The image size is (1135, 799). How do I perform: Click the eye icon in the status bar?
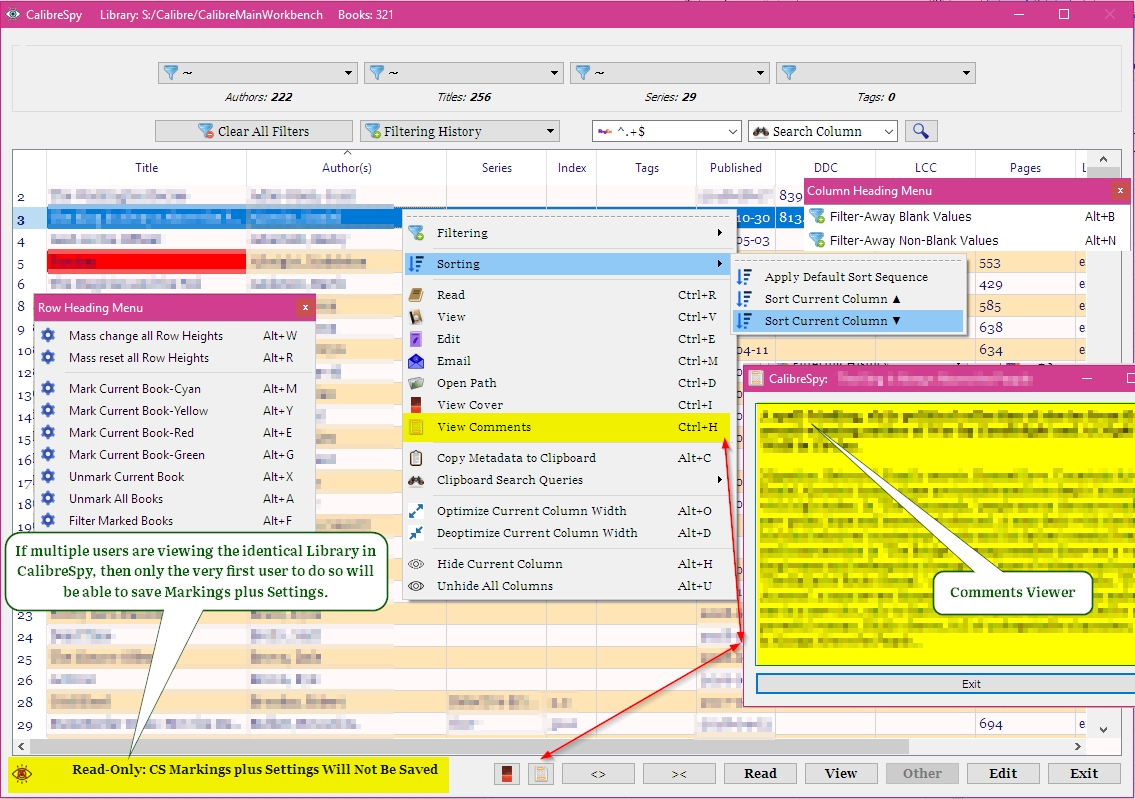(x=22, y=774)
